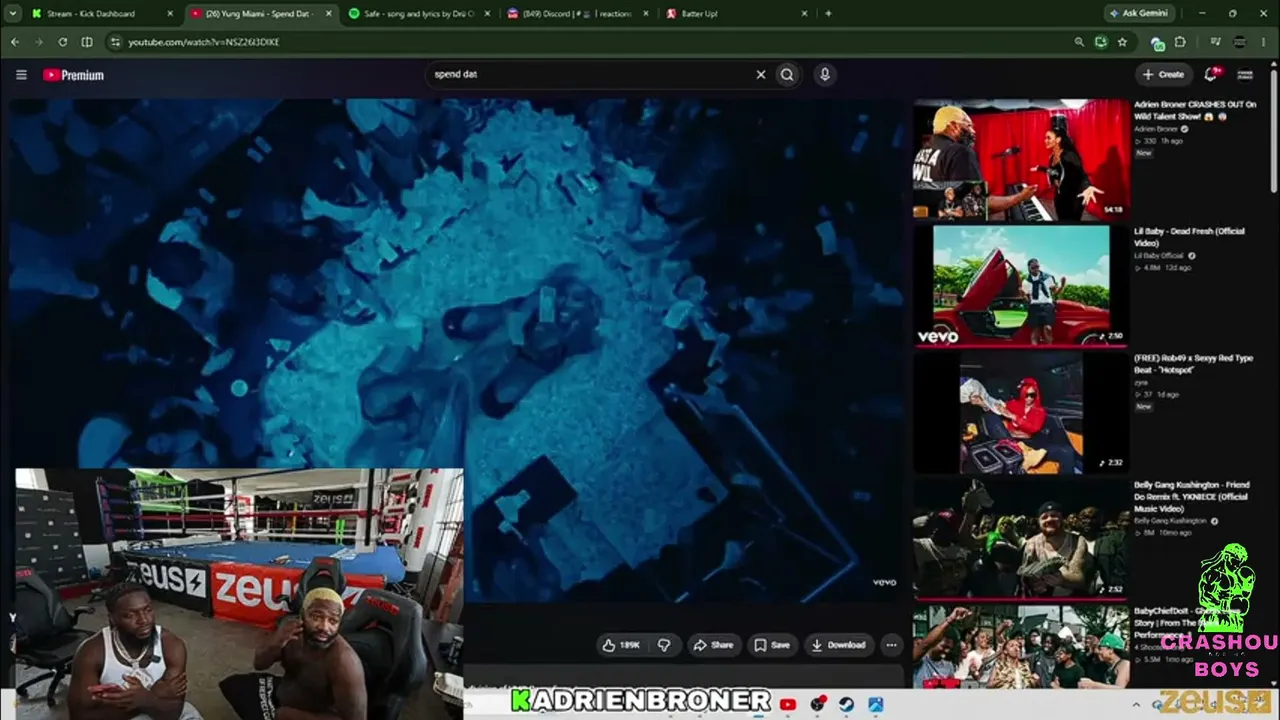Run the YouTube search with magnifier button
Viewport: 1280px width, 720px height.
(x=787, y=74)
